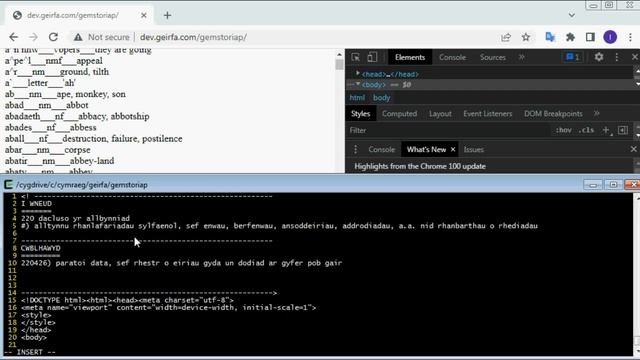640x360 pixels.
Task: Open the Computed pane tab
Action: 399,114
